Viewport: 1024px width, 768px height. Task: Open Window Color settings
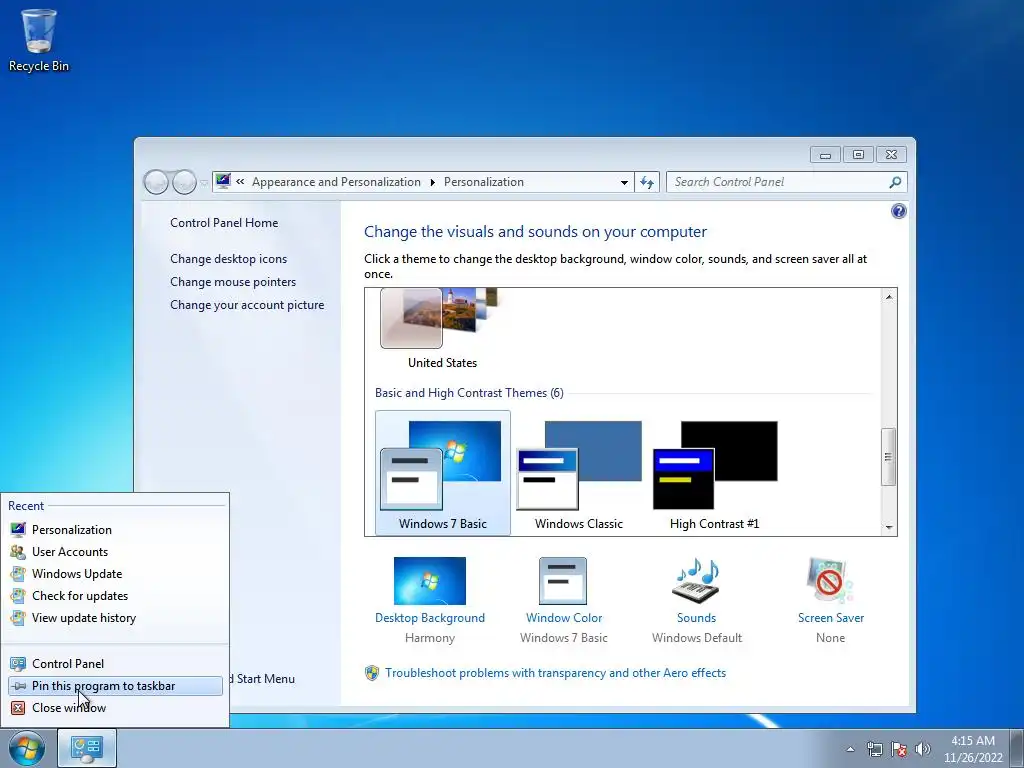(x=564, y=600)
